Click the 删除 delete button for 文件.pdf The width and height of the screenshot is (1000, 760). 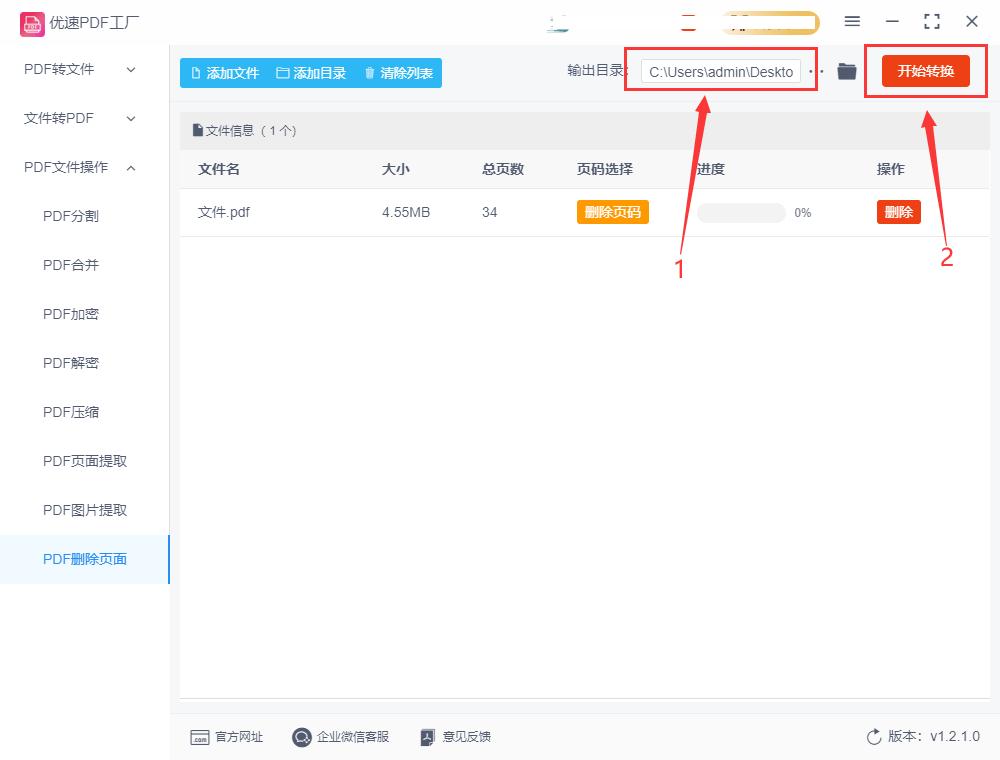point(898,212)
